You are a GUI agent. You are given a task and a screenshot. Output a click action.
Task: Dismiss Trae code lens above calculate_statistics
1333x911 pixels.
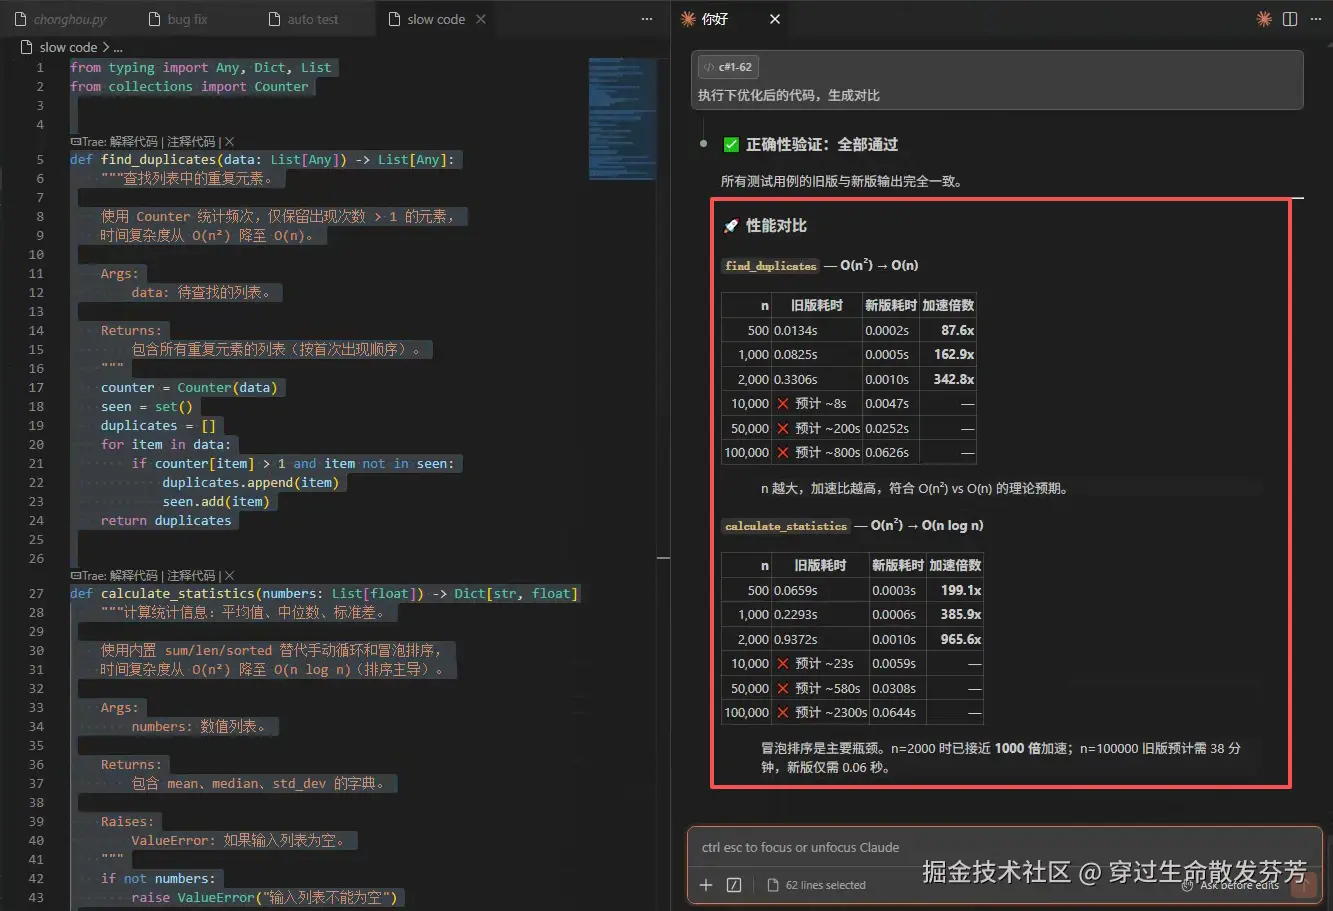(x=230, y=576)
